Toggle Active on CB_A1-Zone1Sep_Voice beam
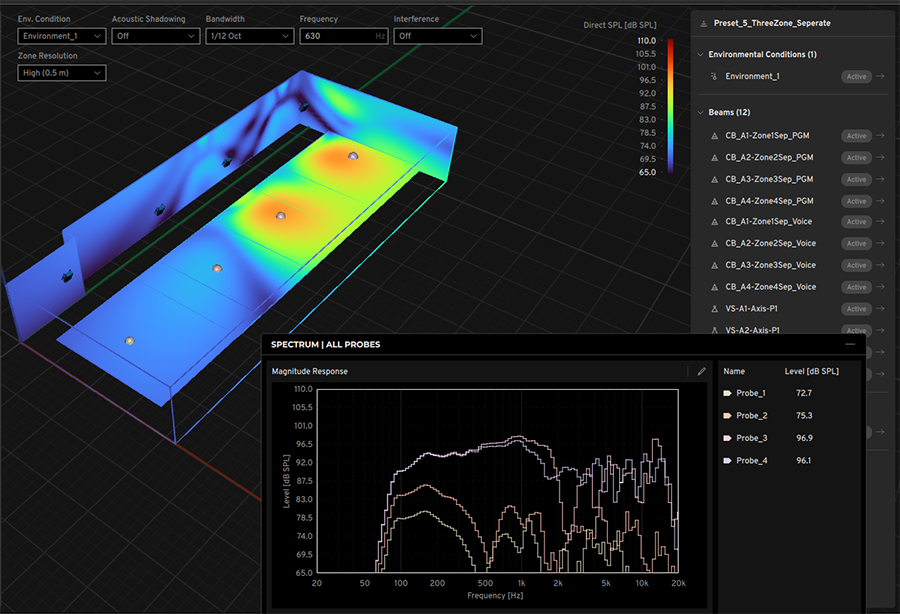 pos(856,222)
